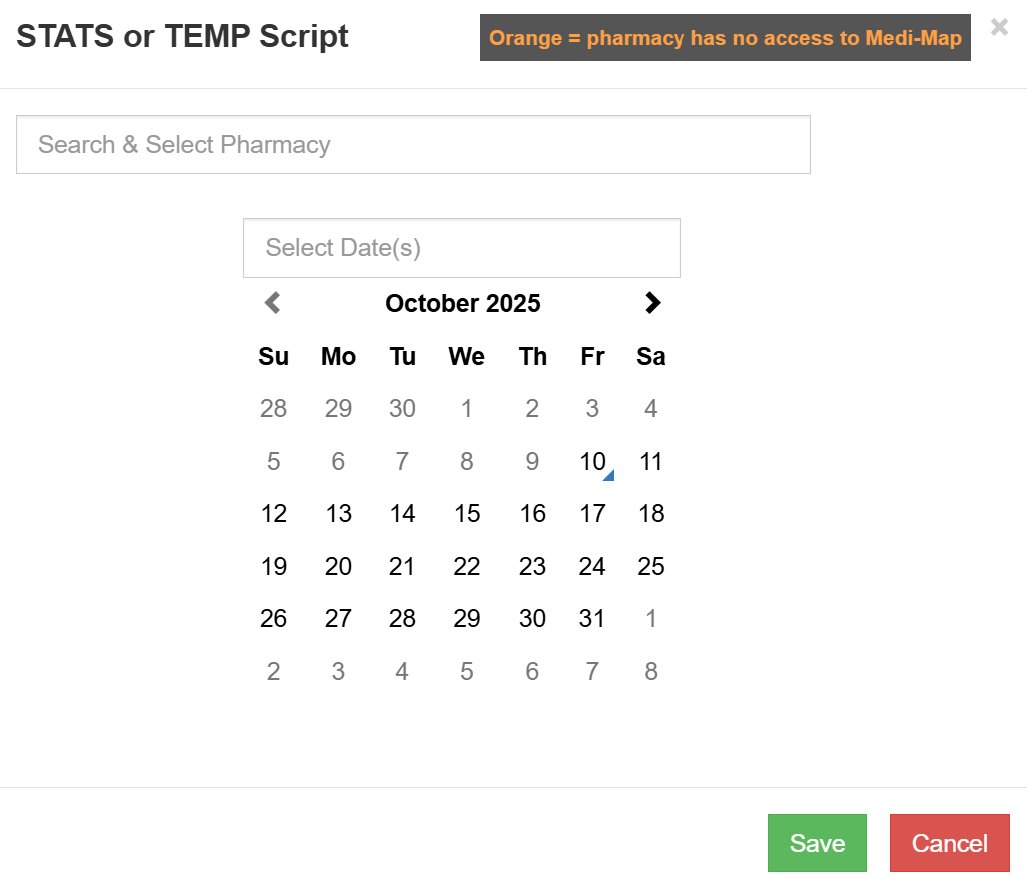Choose Sunday October 26

(x=274, y=619)
